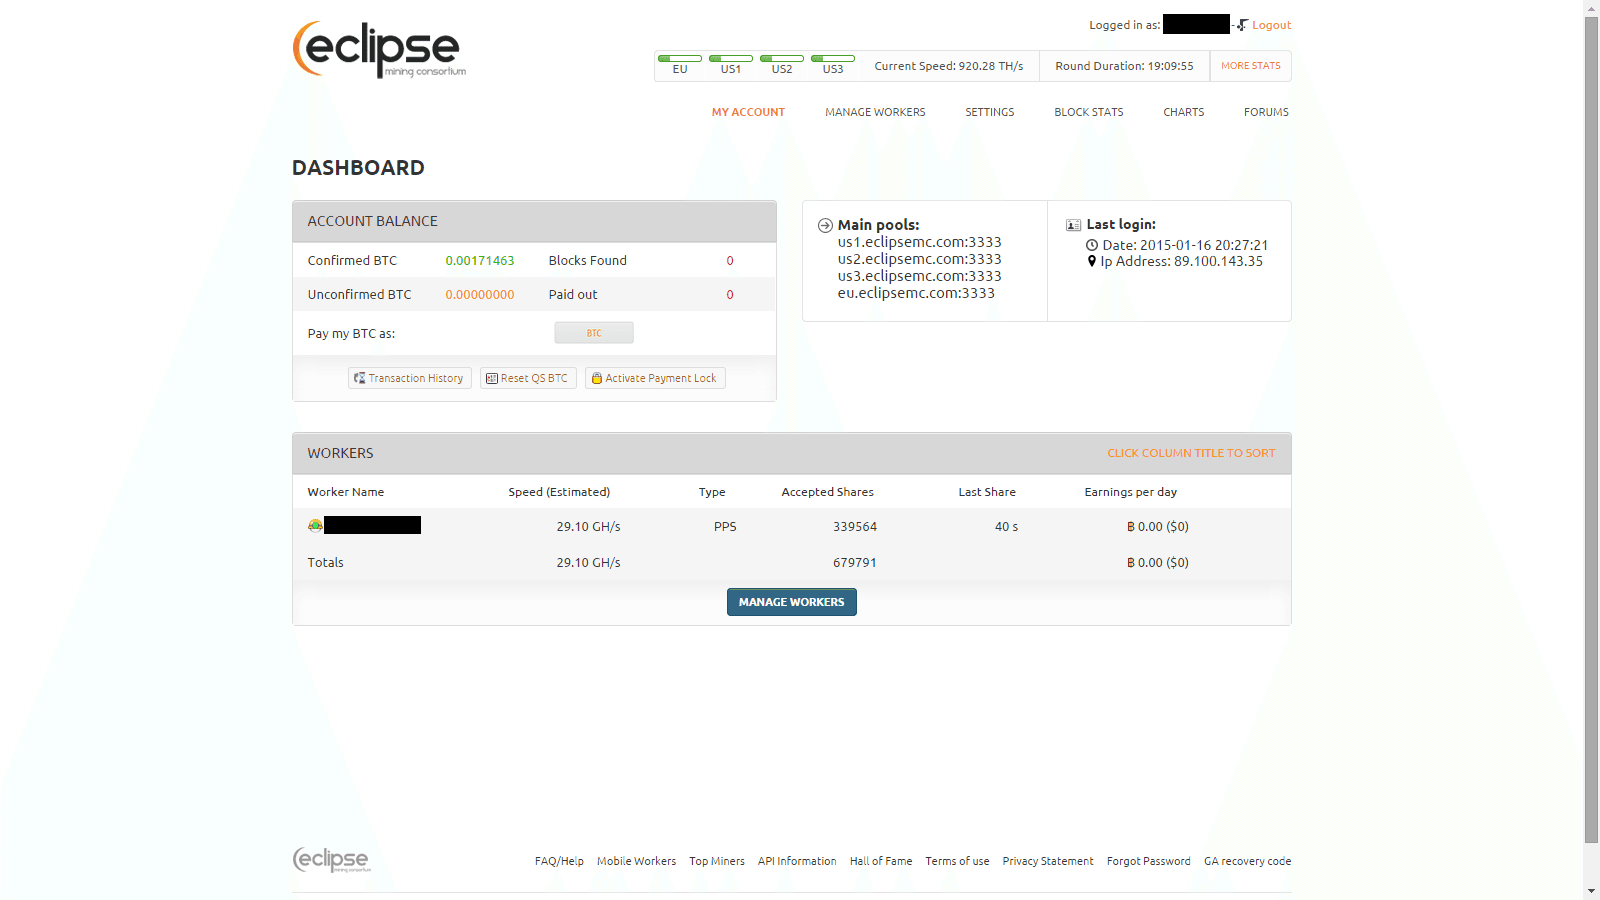Screen dimensions: 1600x900
Task: Open Hall of Fame footer link
Action: point(881,861)
